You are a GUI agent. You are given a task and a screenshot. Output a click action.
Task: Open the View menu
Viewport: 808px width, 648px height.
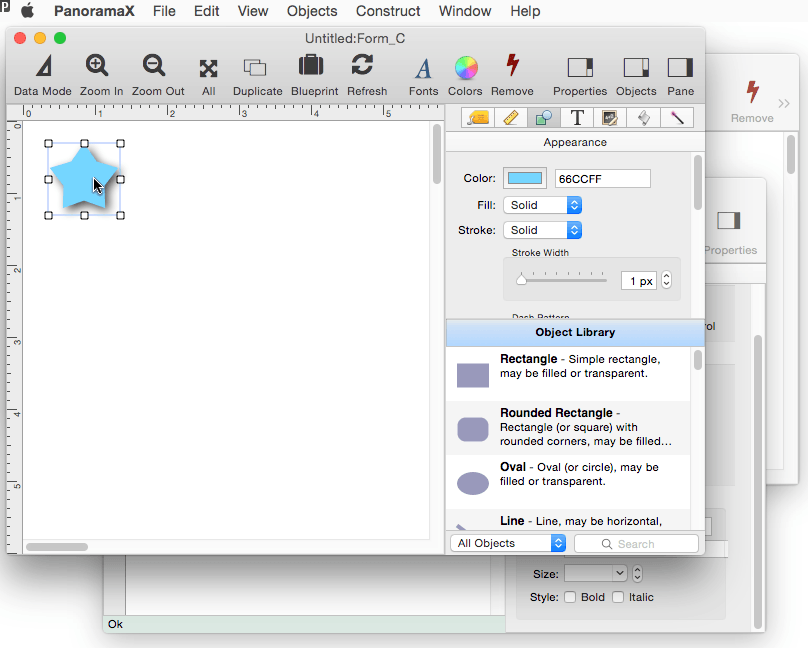[253, 11]
